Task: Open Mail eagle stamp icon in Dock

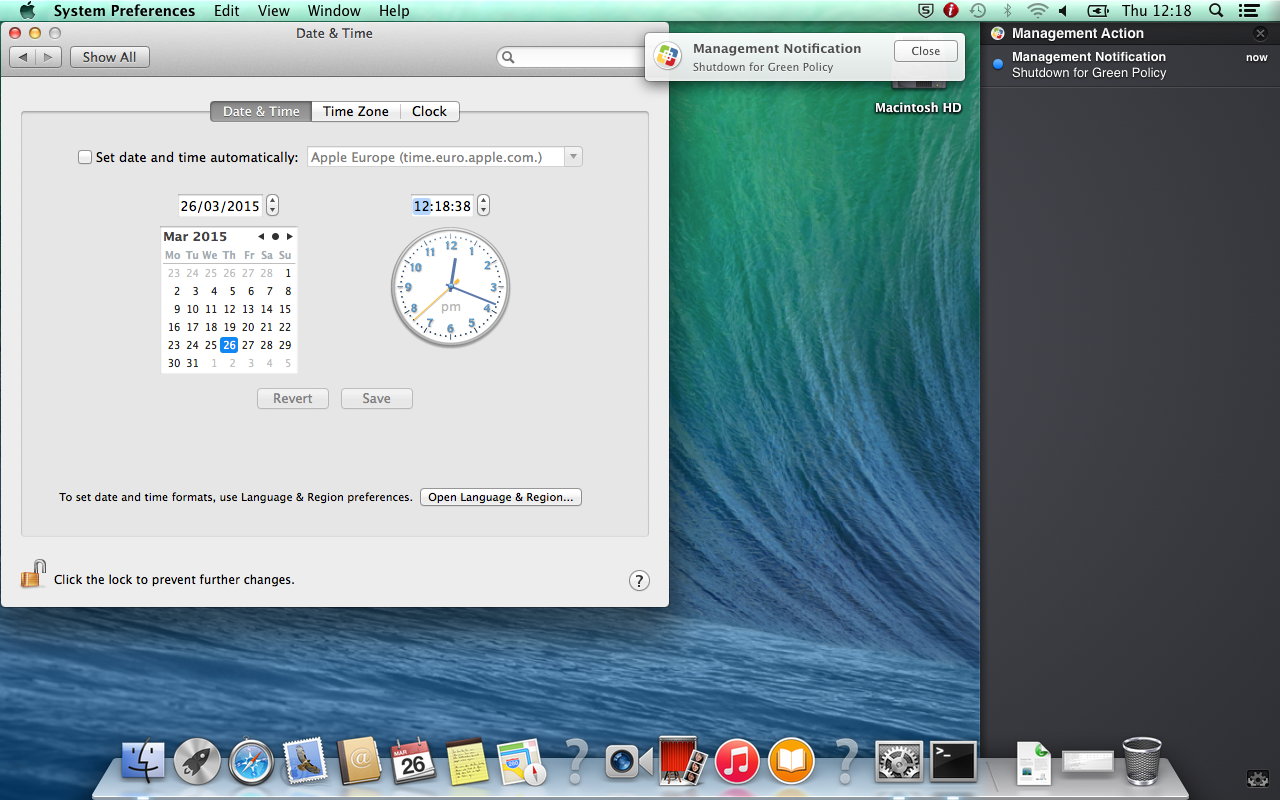Action: [x=305, y=763]
